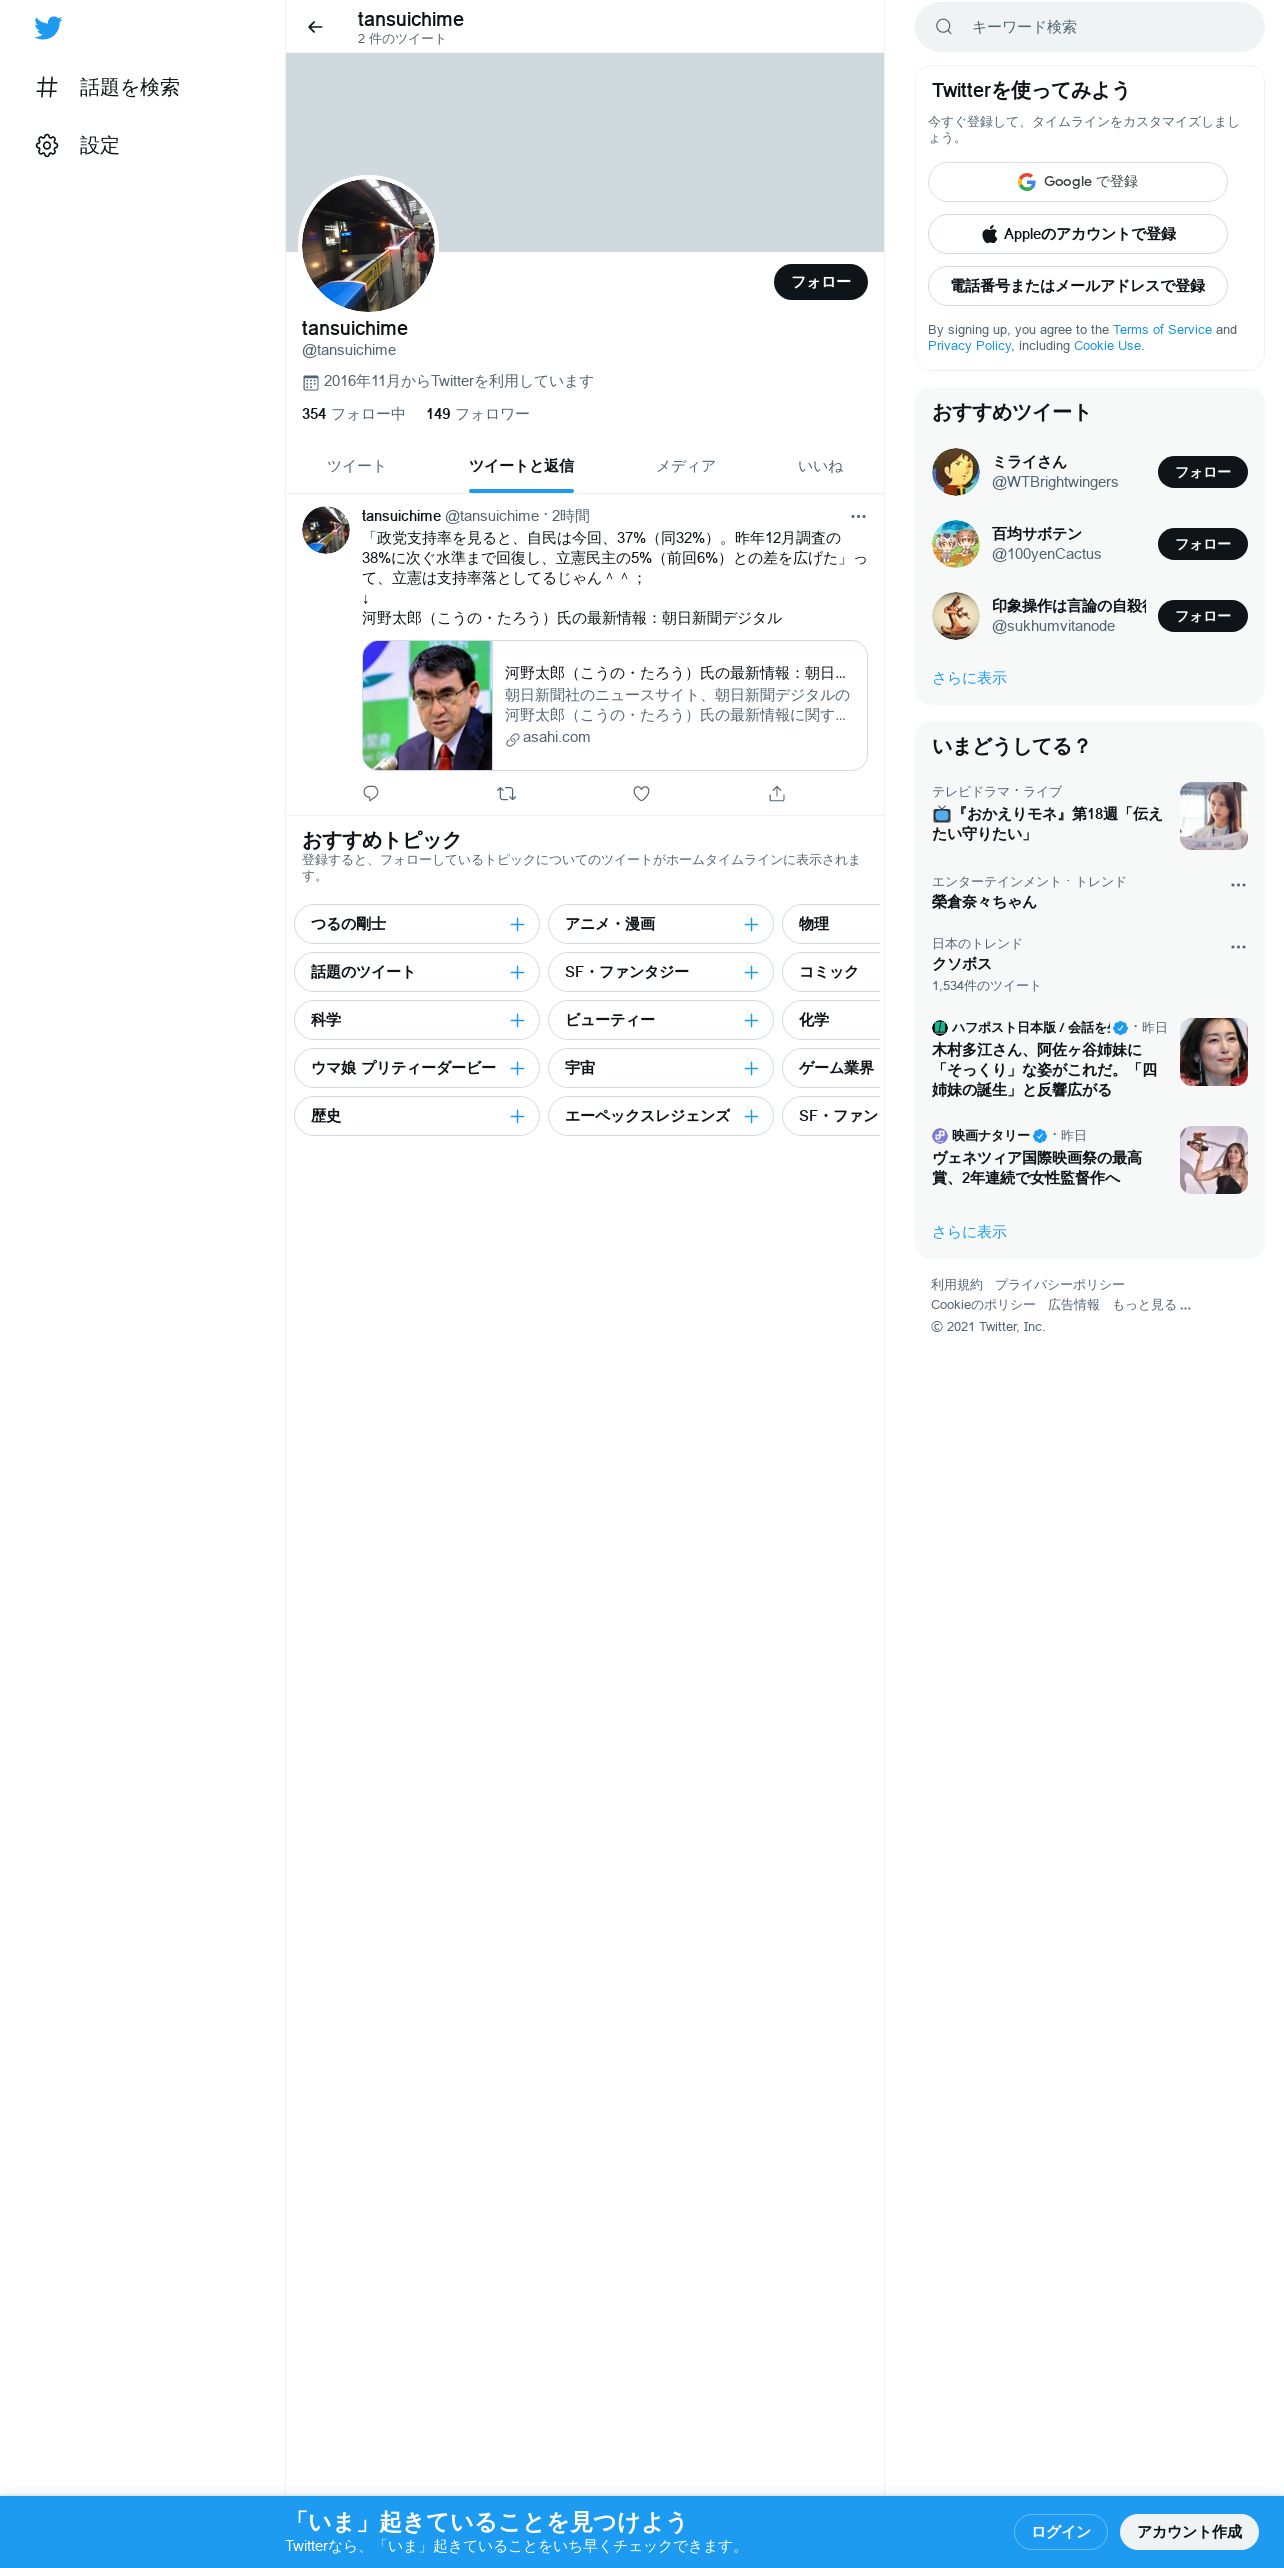The width and height of the screenshot is (1284, 2568).
Task: Open tweet more options ellipsis
Action: coord(858,517)
